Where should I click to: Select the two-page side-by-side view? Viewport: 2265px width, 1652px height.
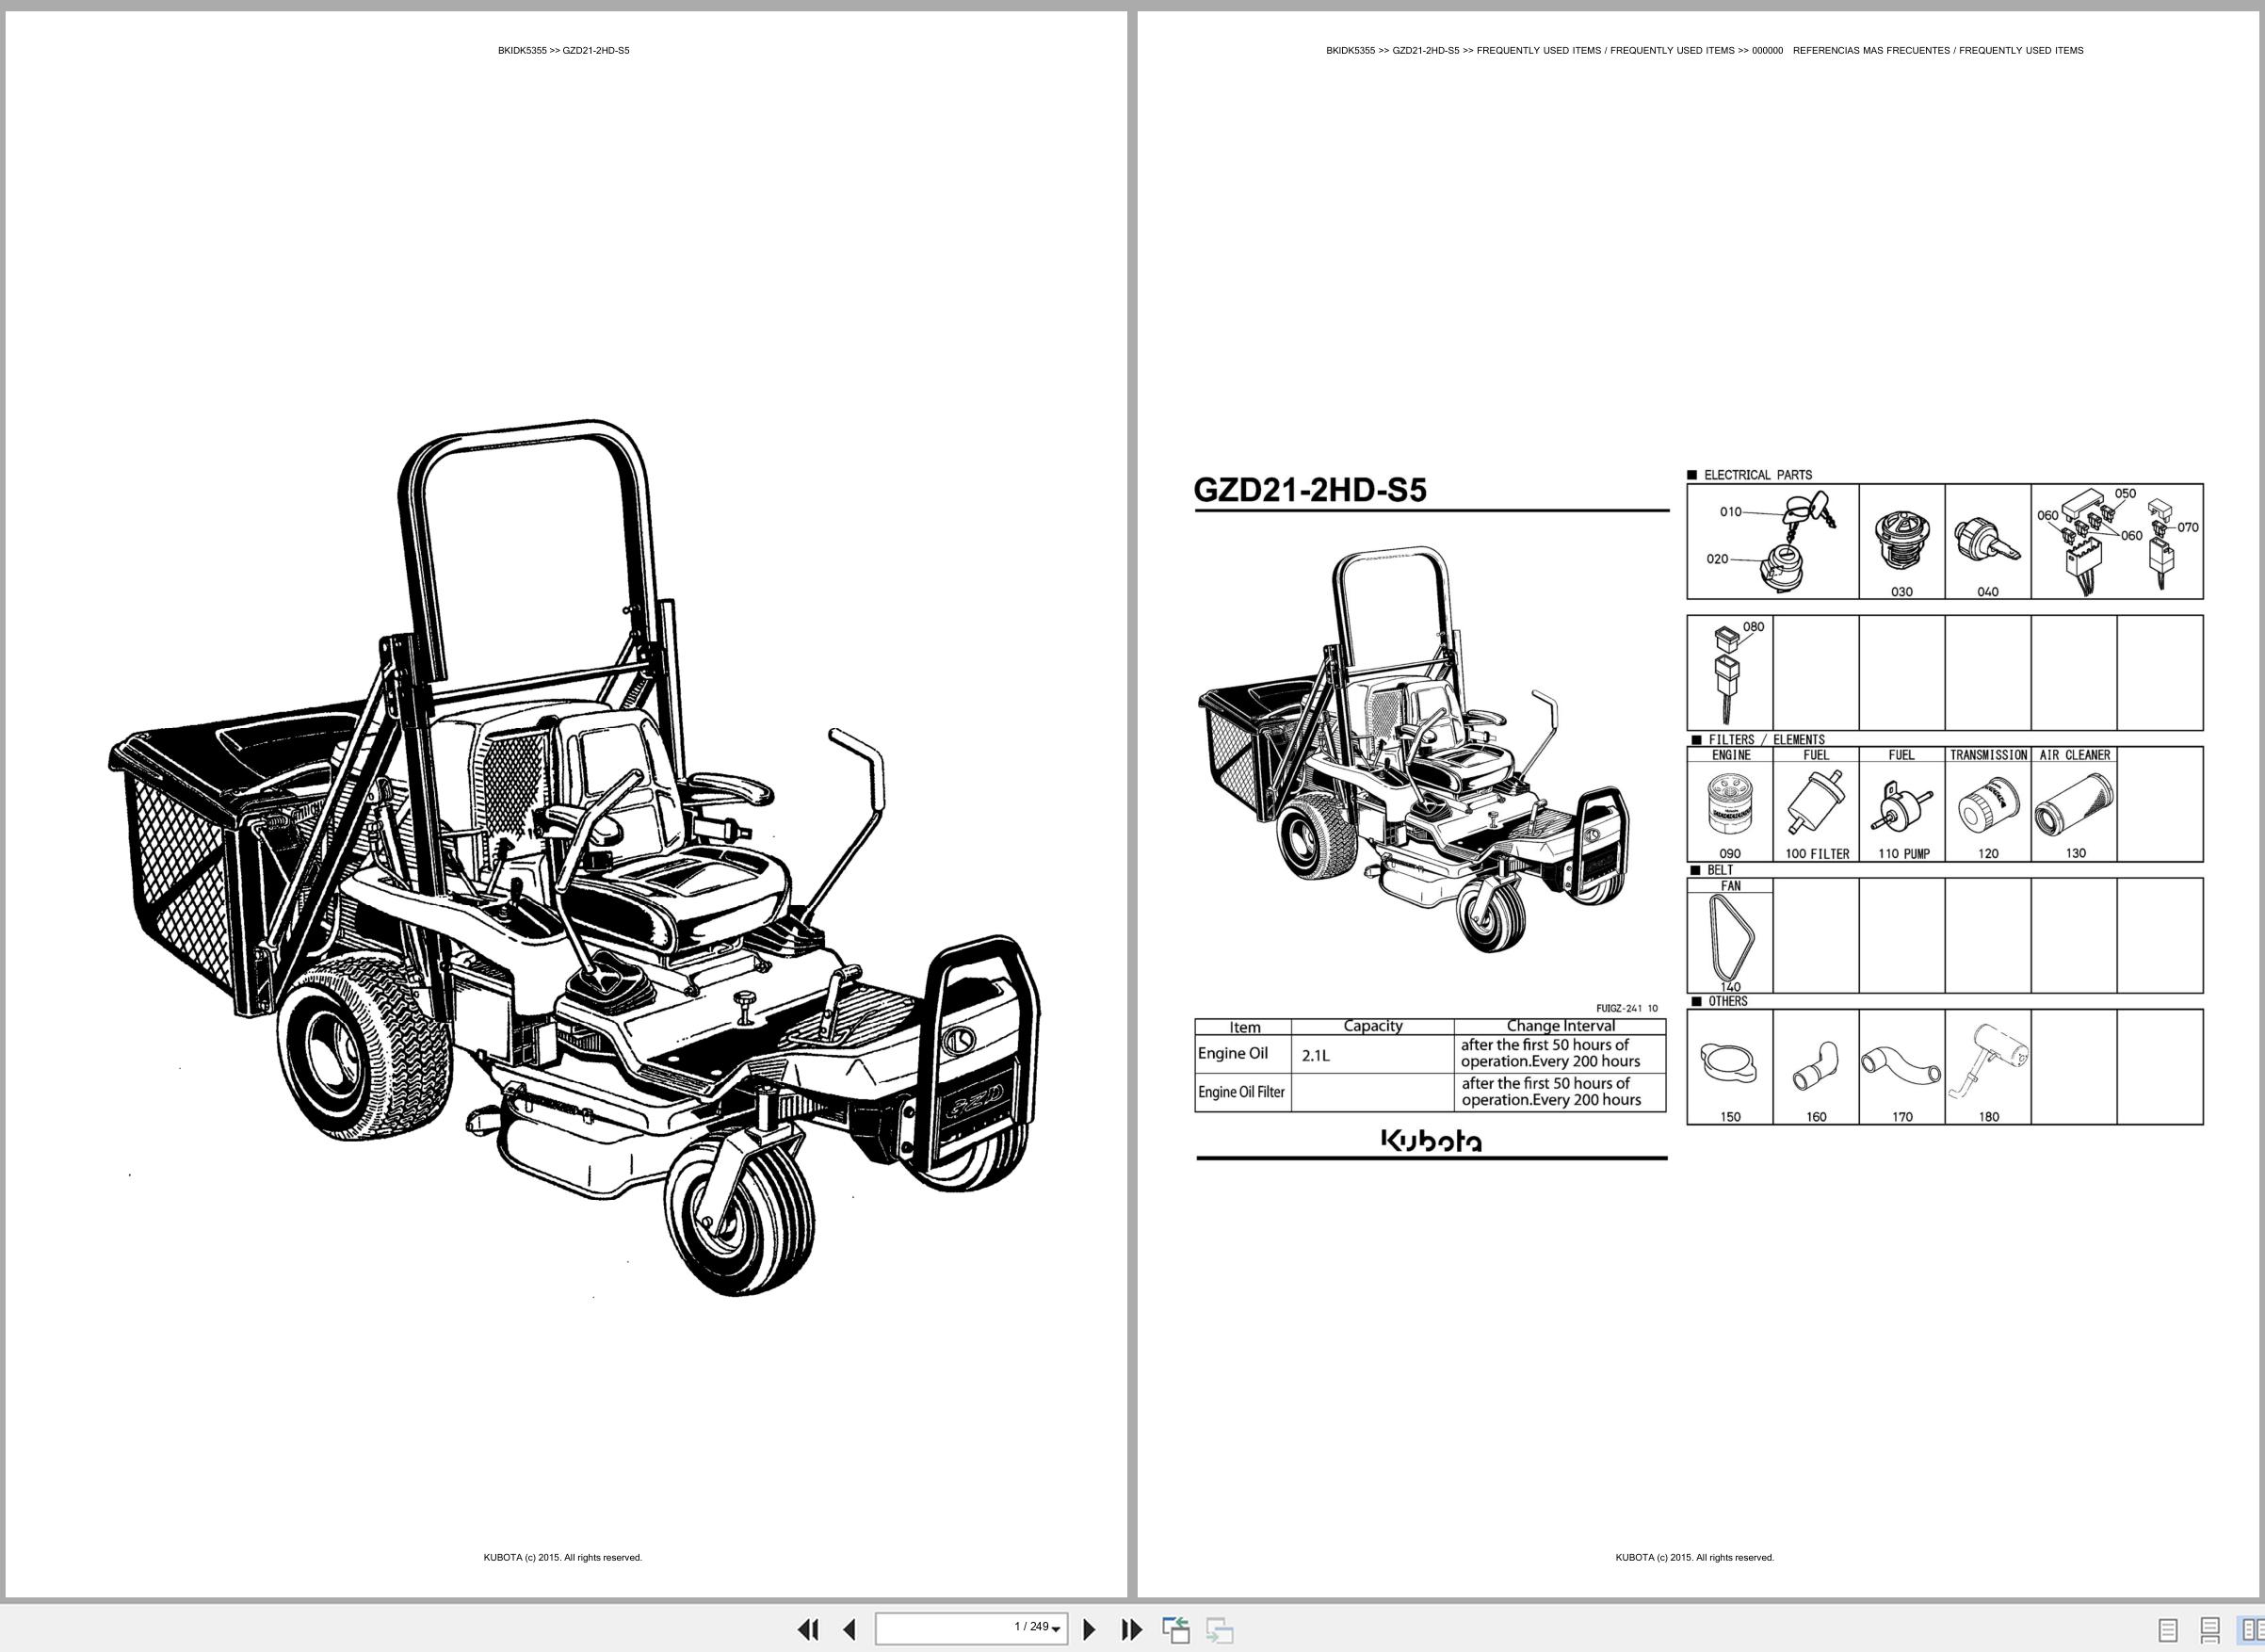coord(2250,1631)
